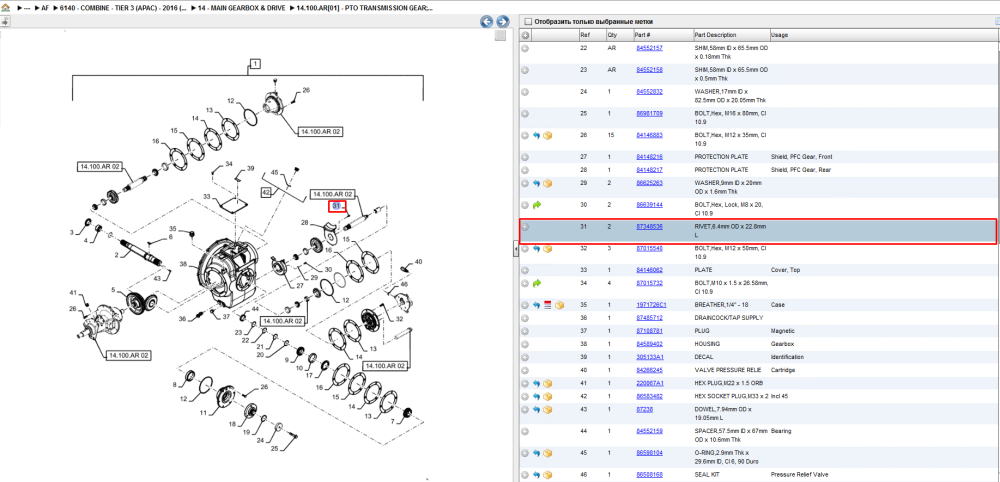Click the pin icon above the diagram
The height and width of the screenshot is (482, 1000).
point(5,22)
